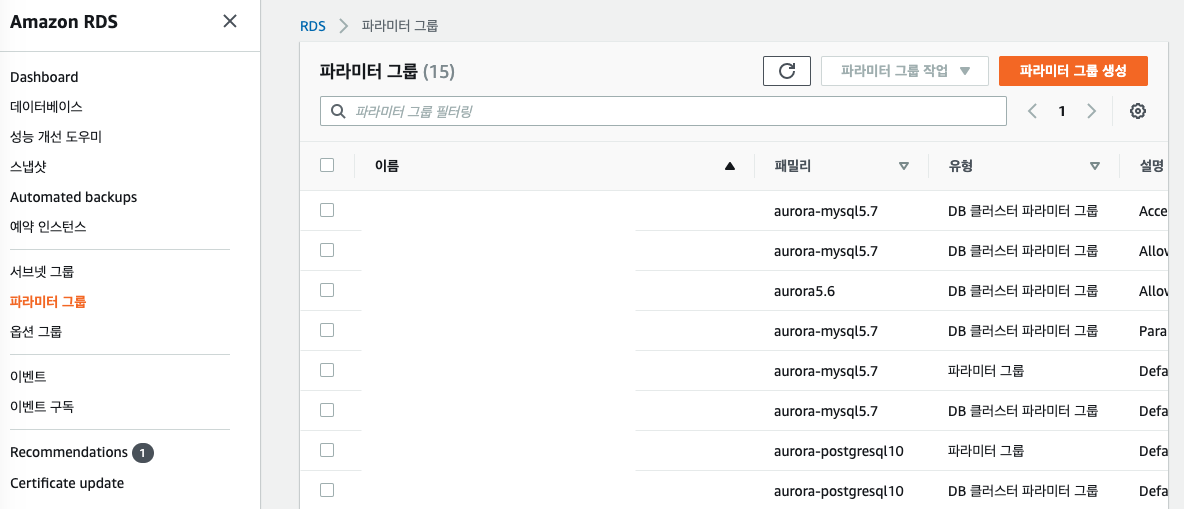Select the aurora5.6 row checkbox
Viewport: 1184px width, 509px height.
327,290
